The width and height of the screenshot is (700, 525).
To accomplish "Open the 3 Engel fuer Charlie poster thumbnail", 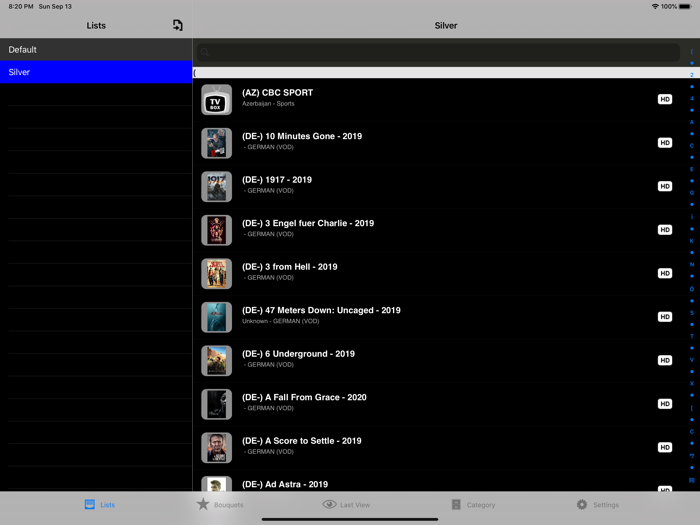I will click(217, 230).
